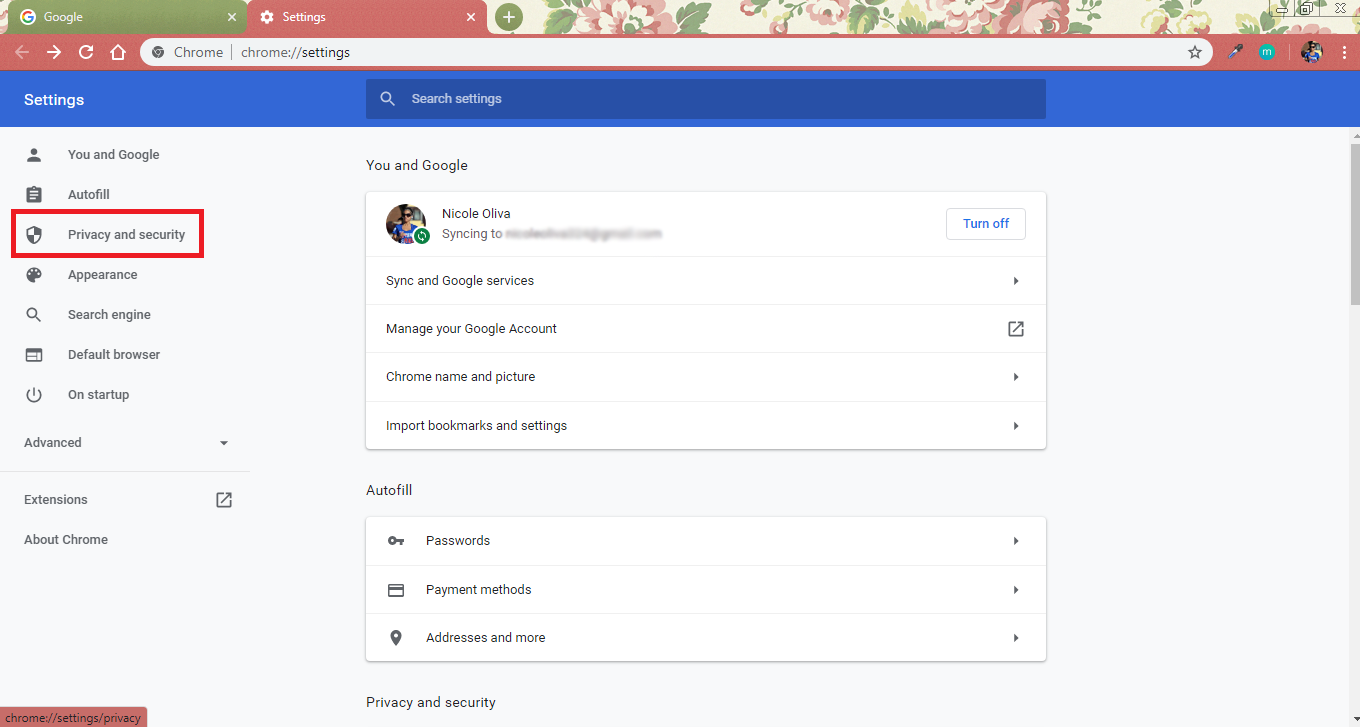The height and width of the screenshot is (727, 1360).
Task: Open Autofill in the sidebar
Action: (x=89, y=195)
